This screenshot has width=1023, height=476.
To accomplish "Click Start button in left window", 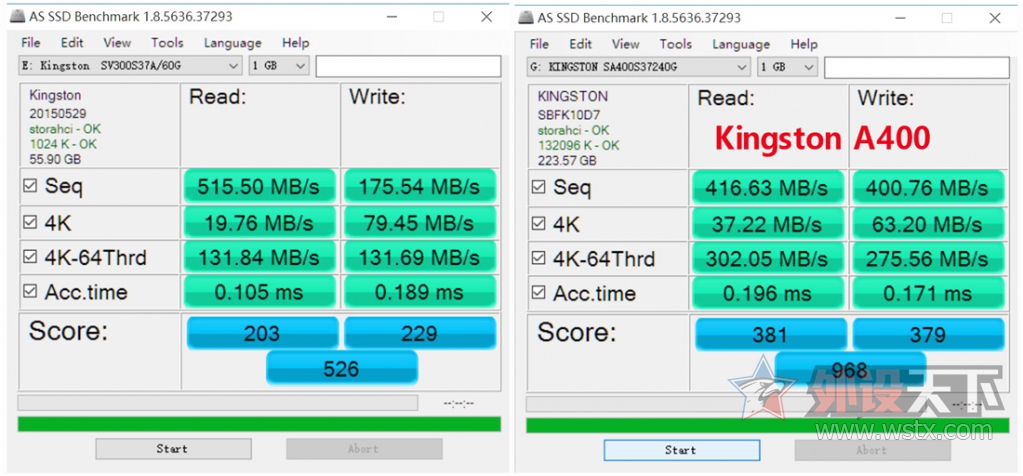I will (x=173, y=449).
